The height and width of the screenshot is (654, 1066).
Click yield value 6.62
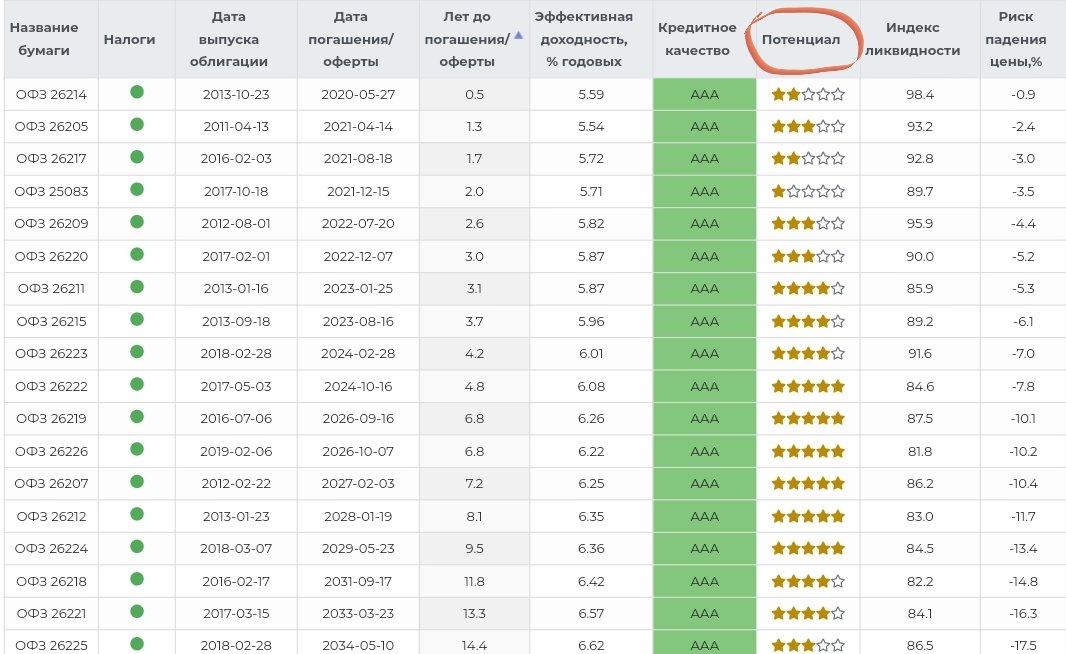click(591, 645)
